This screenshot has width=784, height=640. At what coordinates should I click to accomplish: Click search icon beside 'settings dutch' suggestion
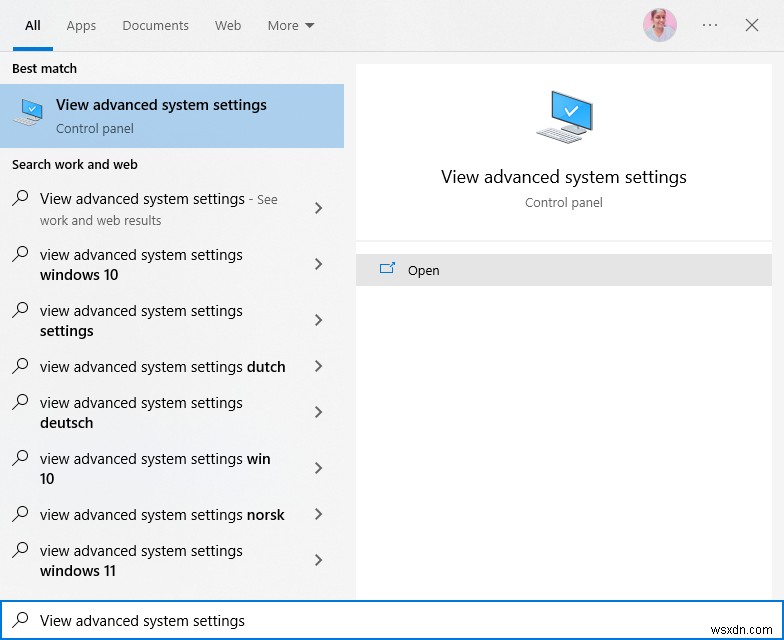click(x=20, y=366)
